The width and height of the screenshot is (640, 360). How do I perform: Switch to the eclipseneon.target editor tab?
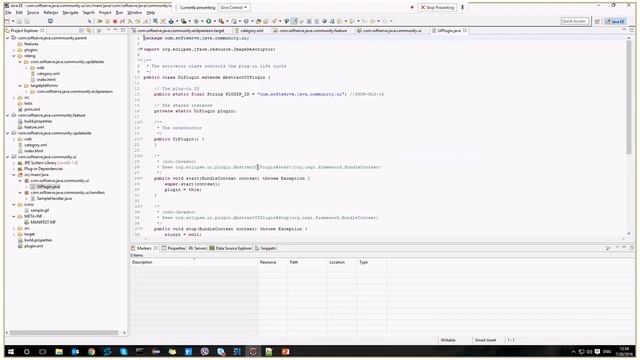[x=180, y=31]
